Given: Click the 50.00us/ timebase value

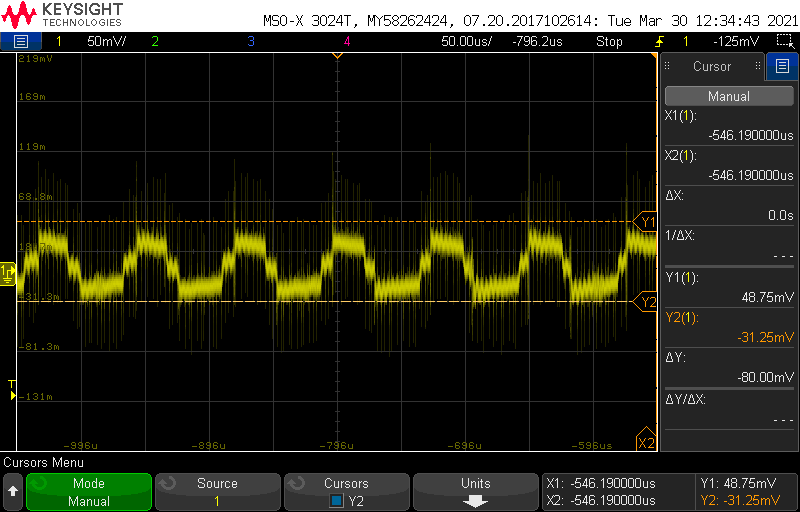Looking at the screenshot, I should tap(467, 41).
